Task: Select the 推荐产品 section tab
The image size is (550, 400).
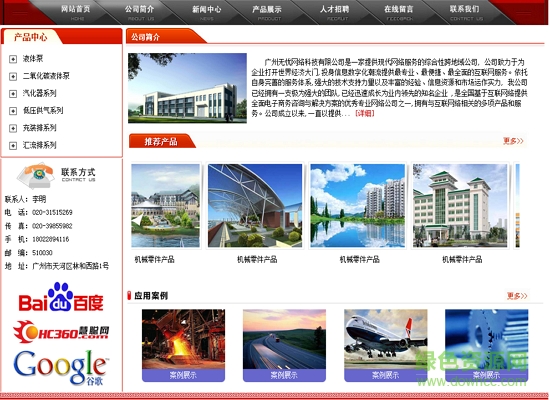Action: (x=161, y=141)
